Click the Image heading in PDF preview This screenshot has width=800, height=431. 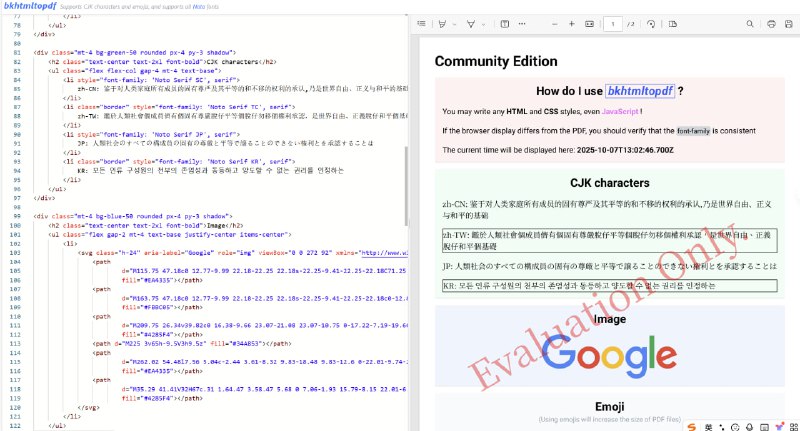tap(610, 319)
